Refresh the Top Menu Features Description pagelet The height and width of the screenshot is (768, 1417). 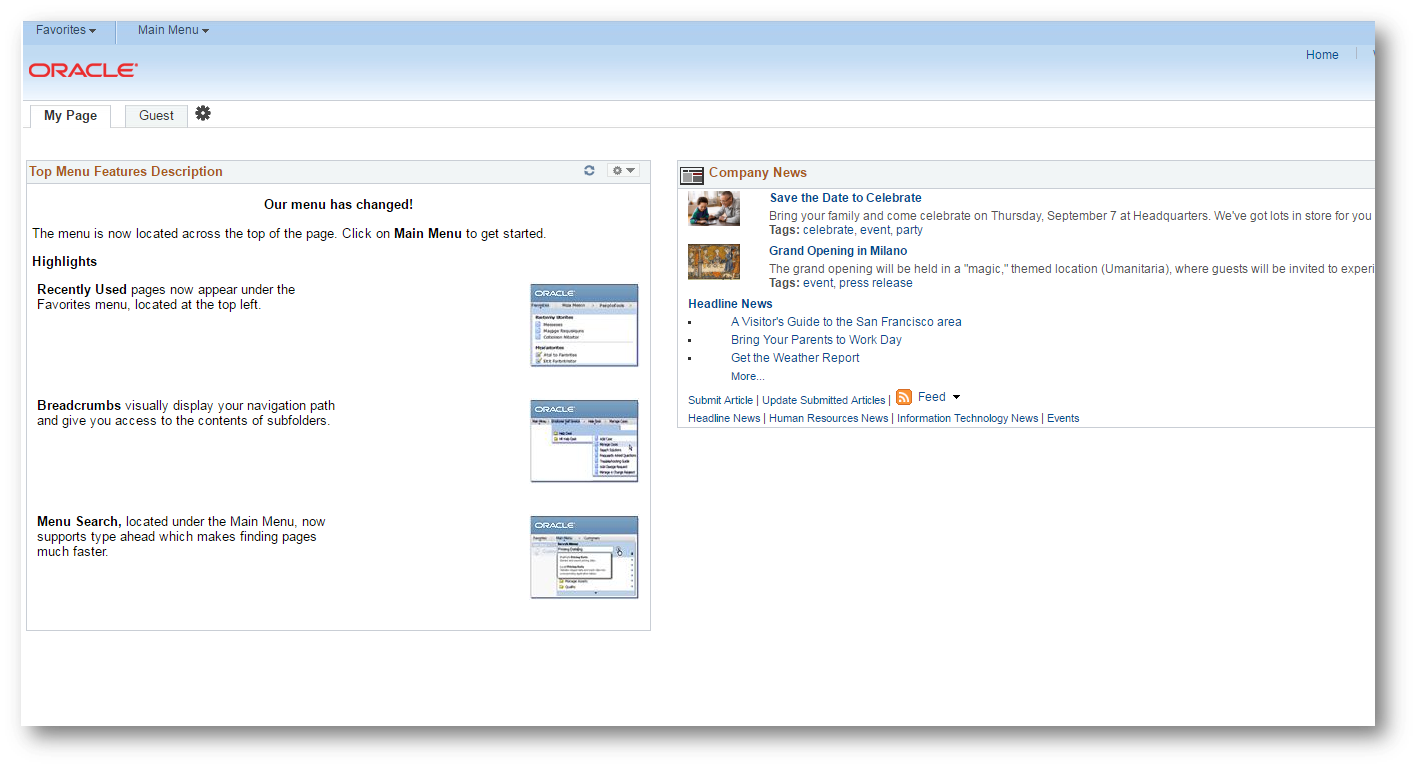(589, 170)
